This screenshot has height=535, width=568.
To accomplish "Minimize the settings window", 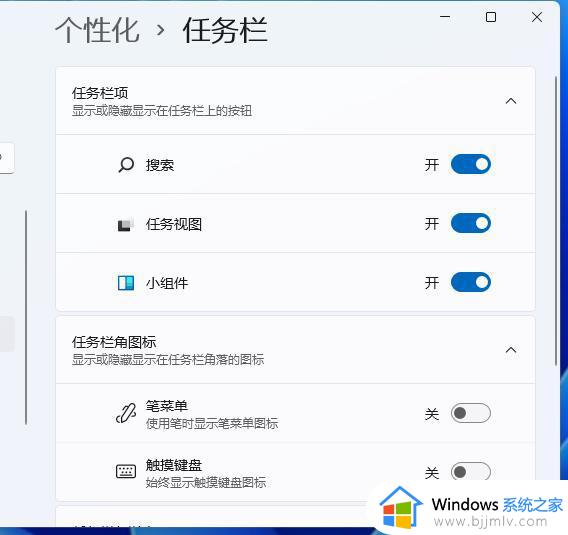I will coord(445,17).
